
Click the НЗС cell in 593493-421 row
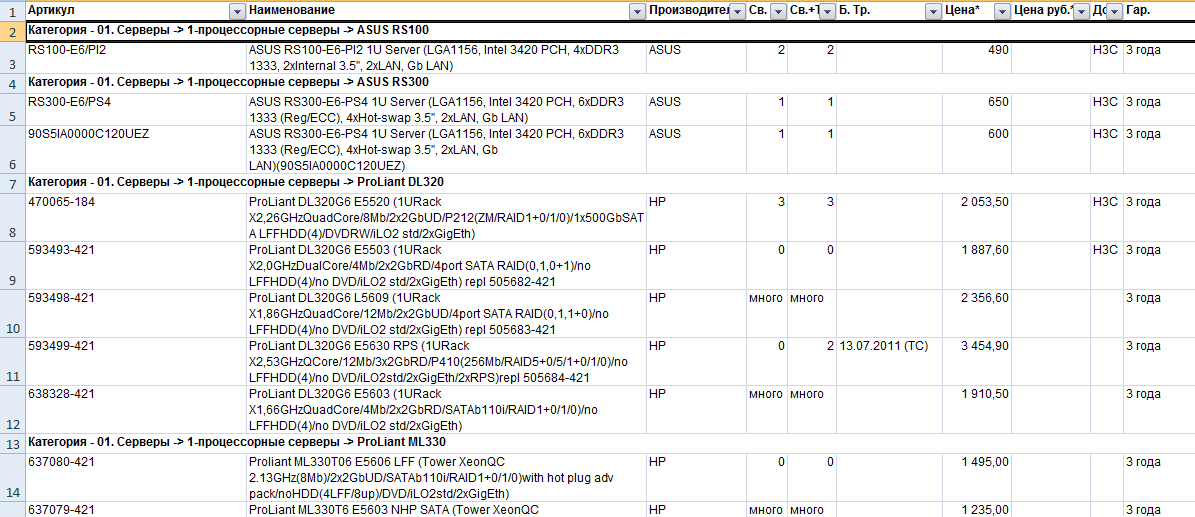[x=1106, y=266]
